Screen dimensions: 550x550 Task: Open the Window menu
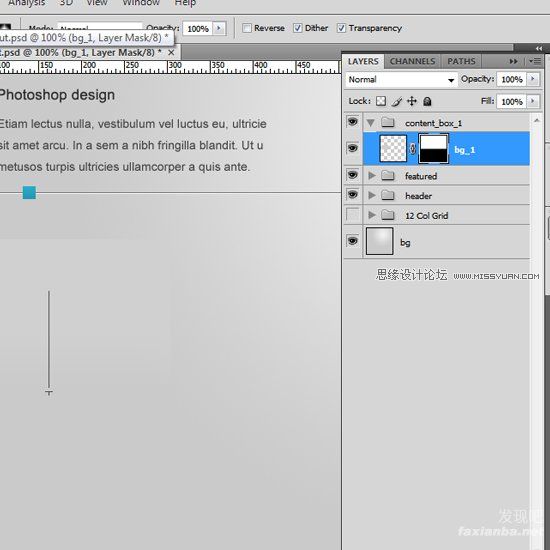point(141,3)
